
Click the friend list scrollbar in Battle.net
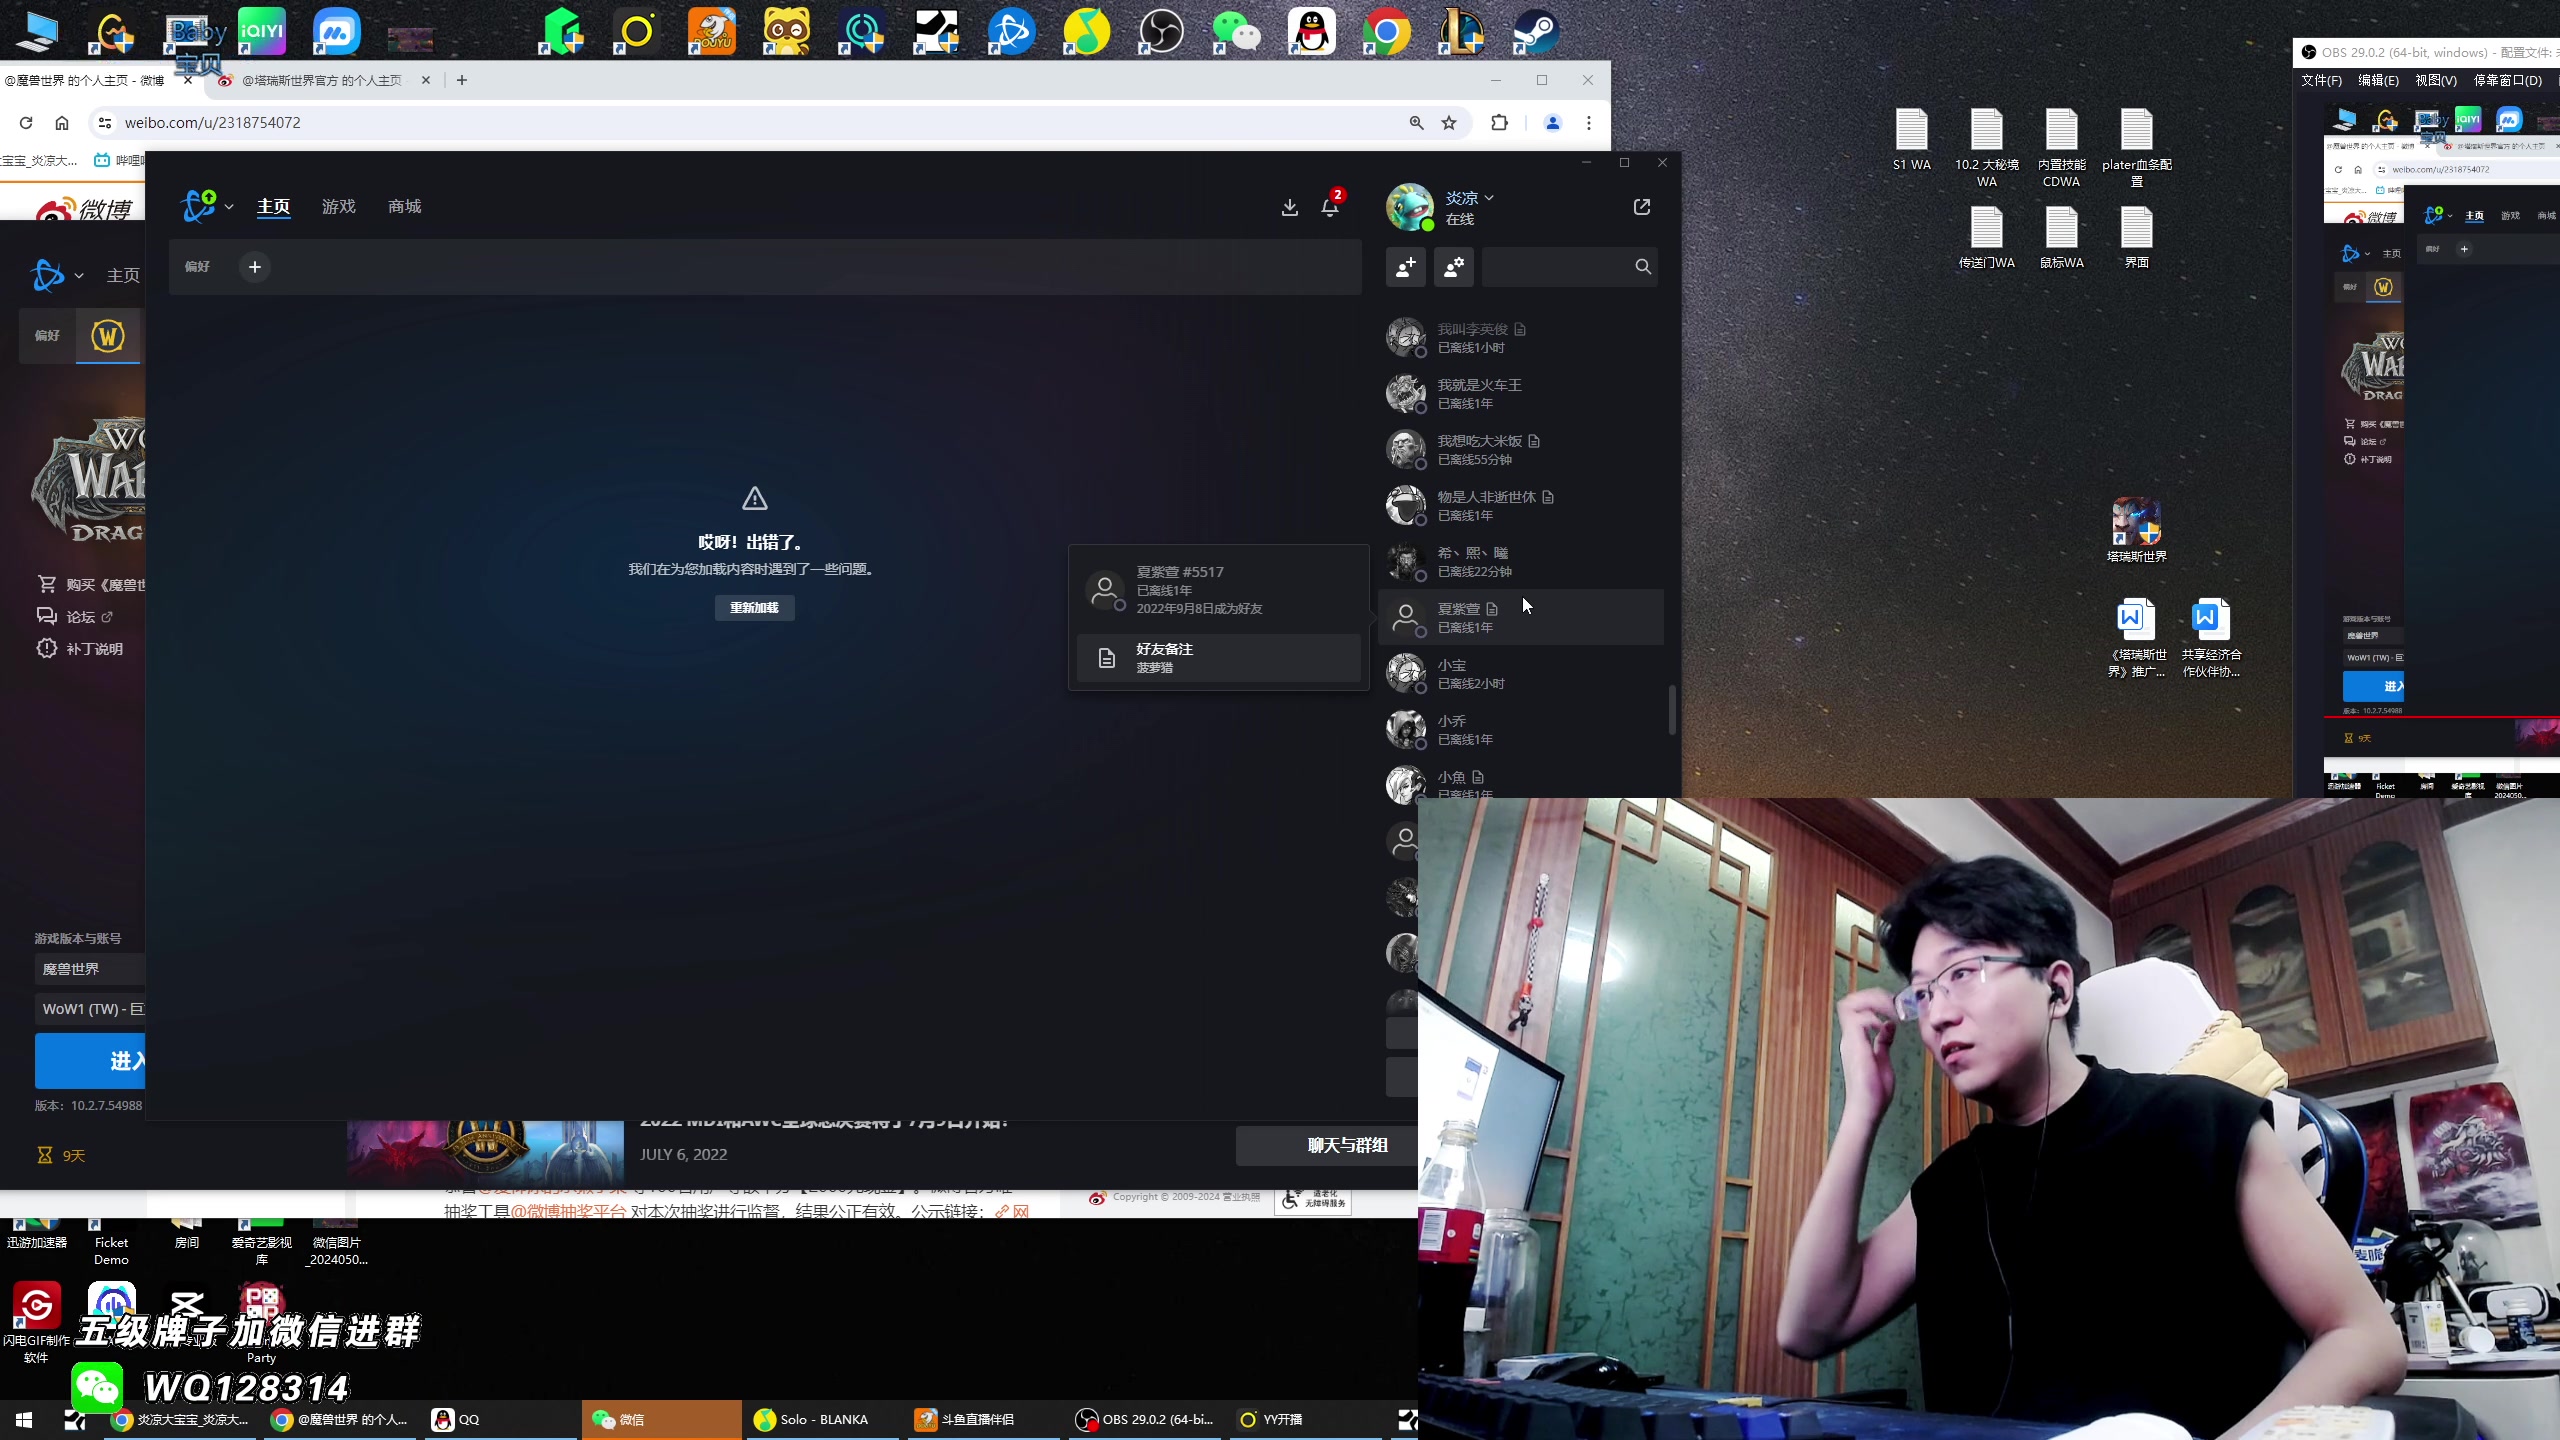coord(1672,709)
